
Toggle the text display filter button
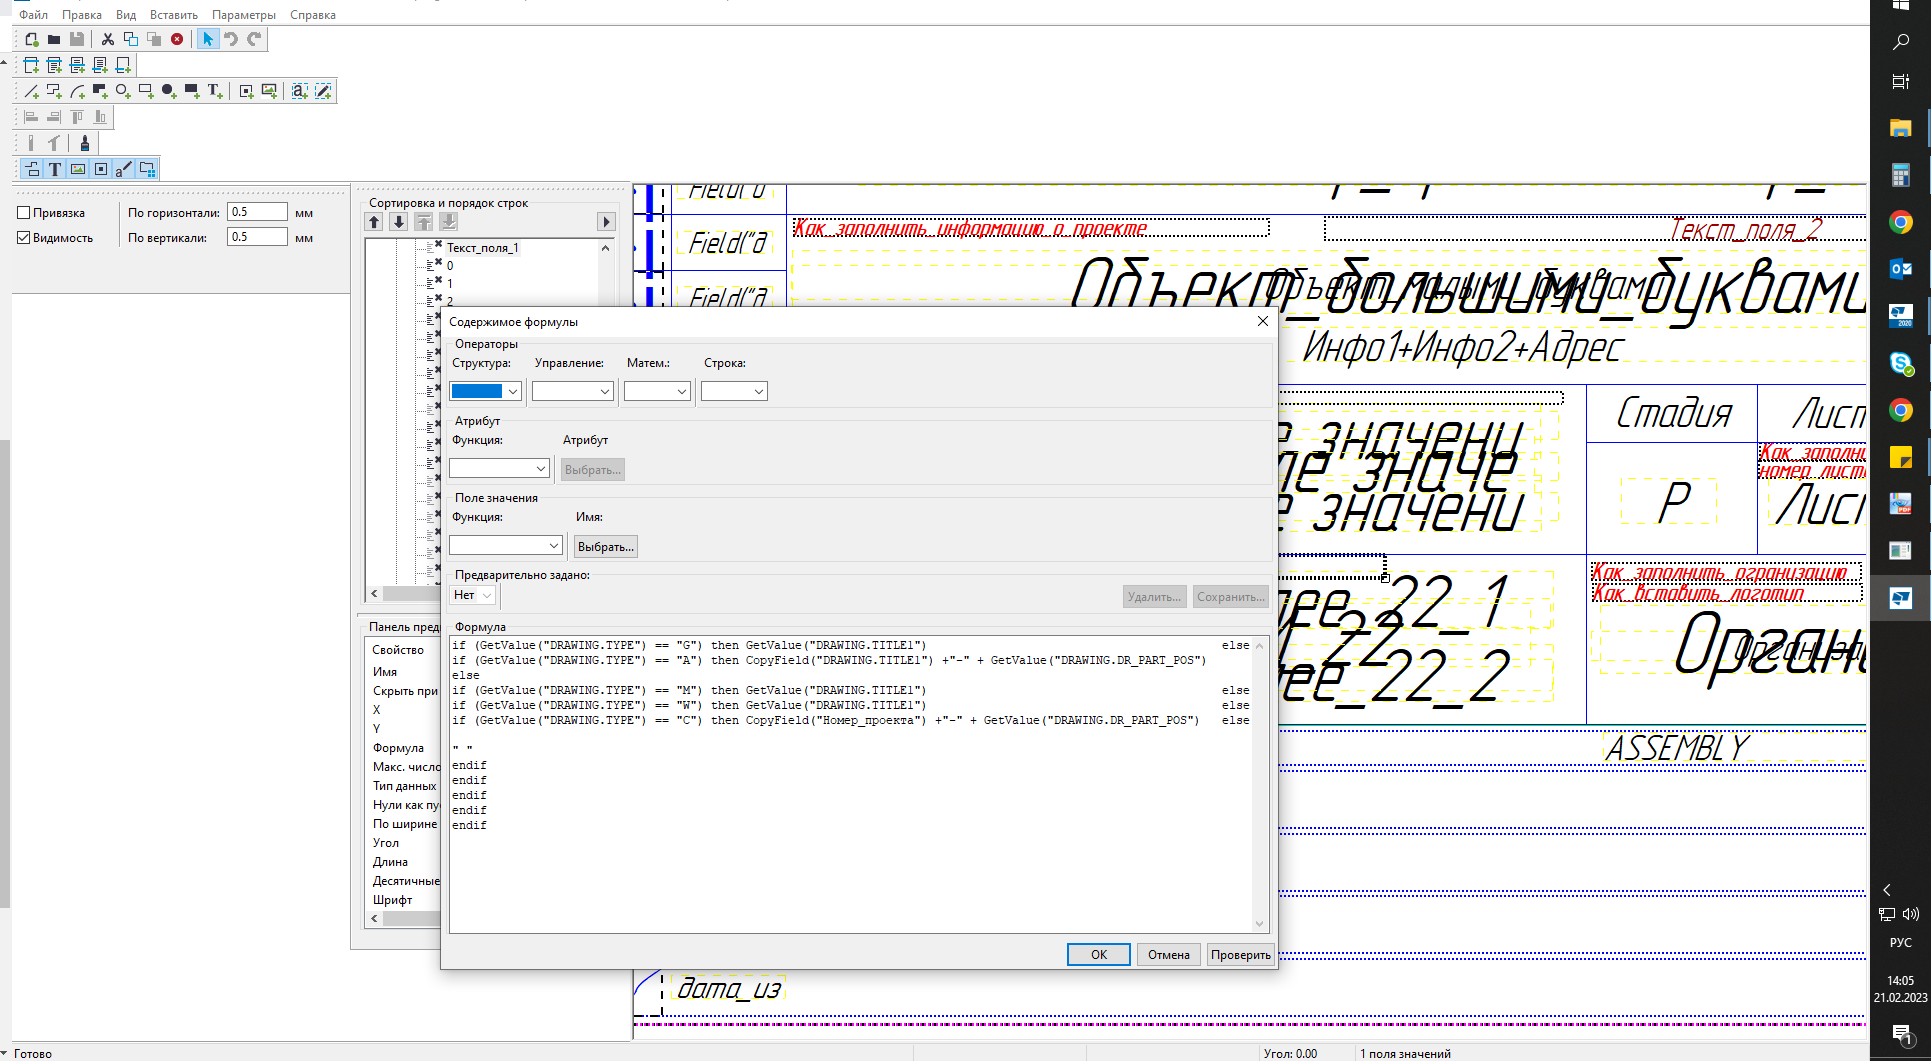pyautogui.click(x=55, y=169)
